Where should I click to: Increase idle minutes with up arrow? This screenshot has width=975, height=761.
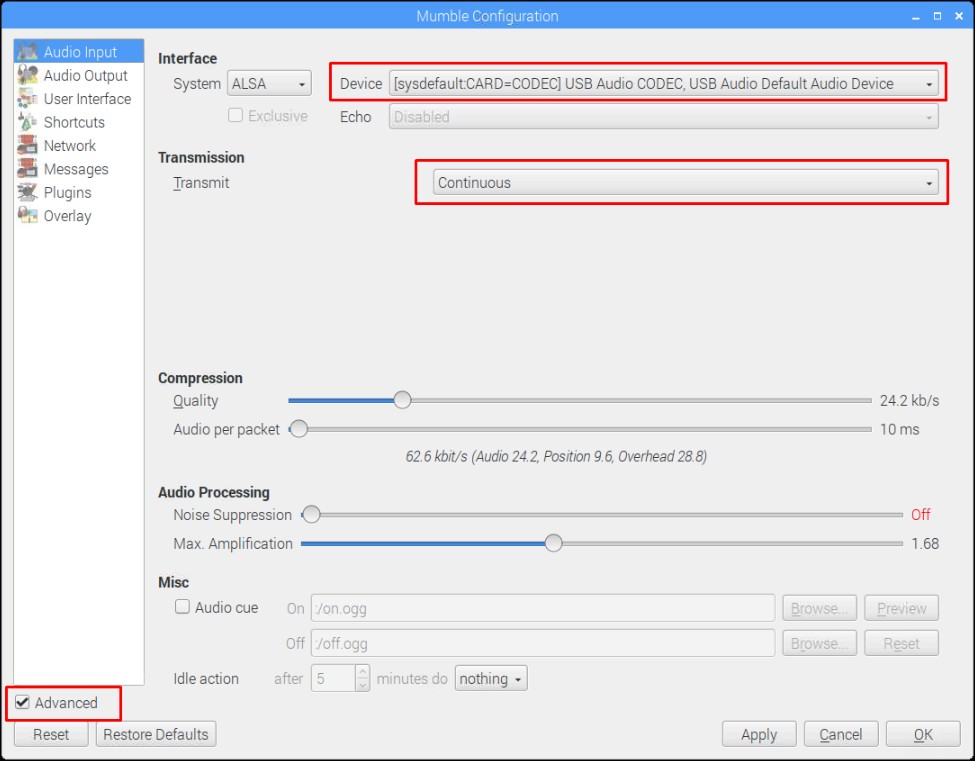tap(363, 672)
